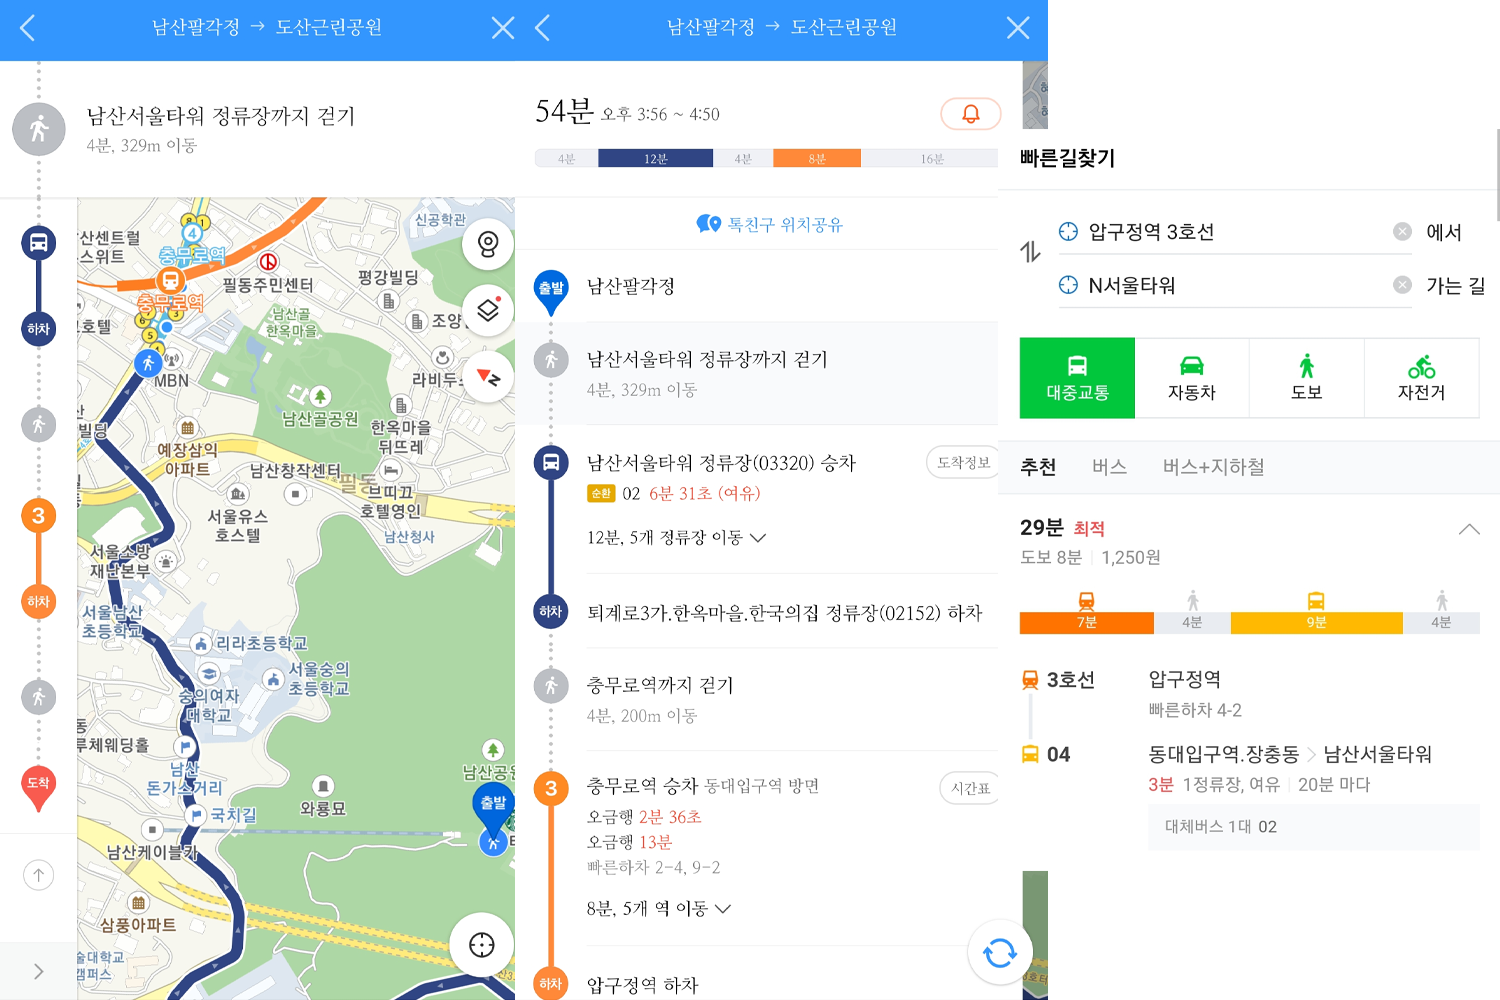The width and height of the screenshot is (1500, 1000).
Task: Switch to 자전거 transport mode
Action: [1421, 377]
